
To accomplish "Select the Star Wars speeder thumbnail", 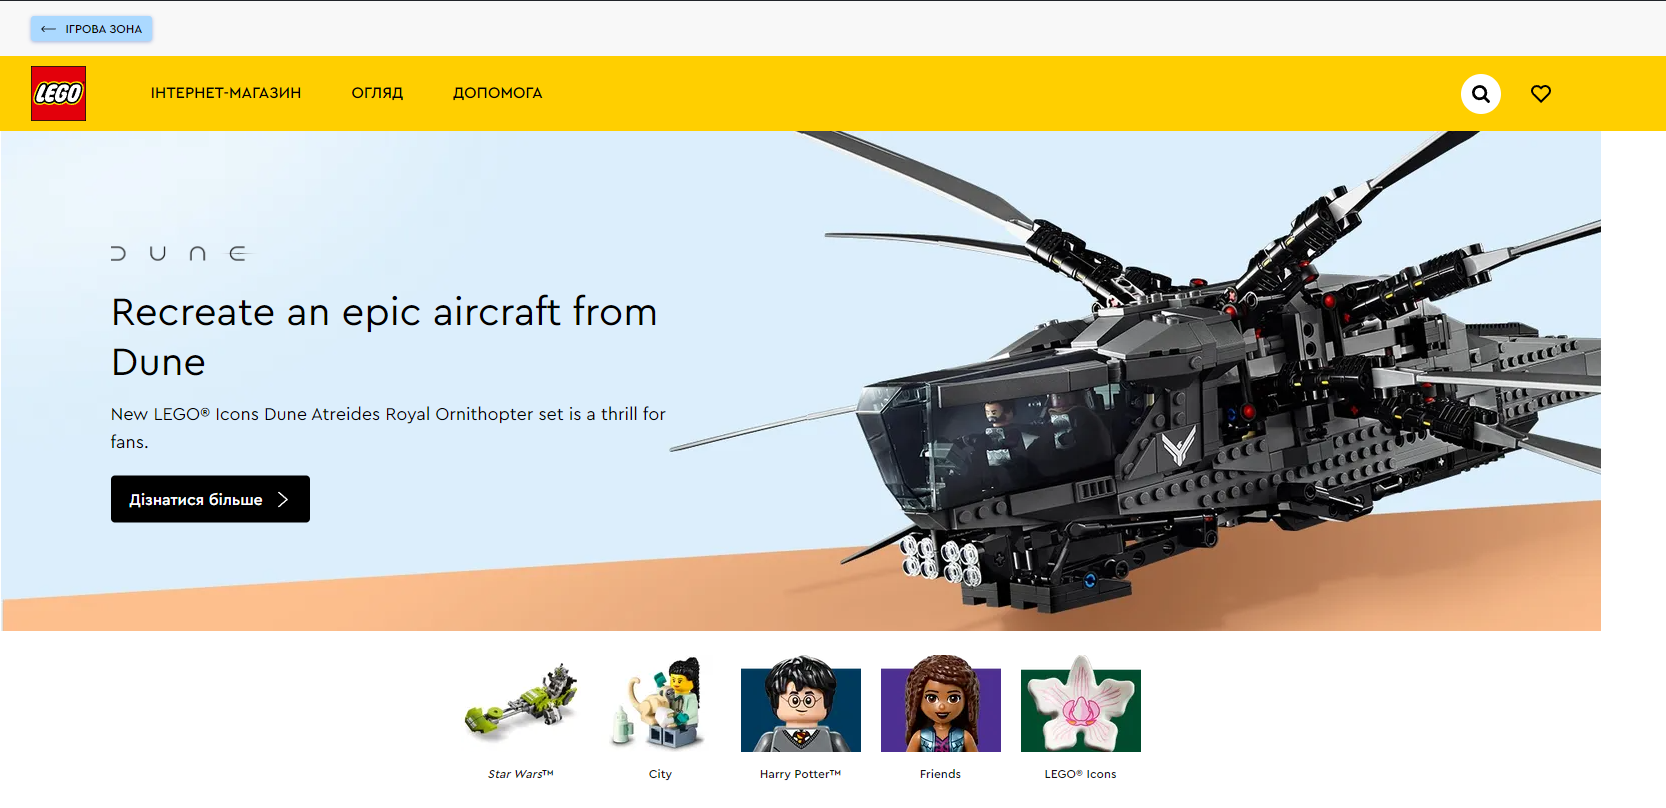I will tap(521, 705).
